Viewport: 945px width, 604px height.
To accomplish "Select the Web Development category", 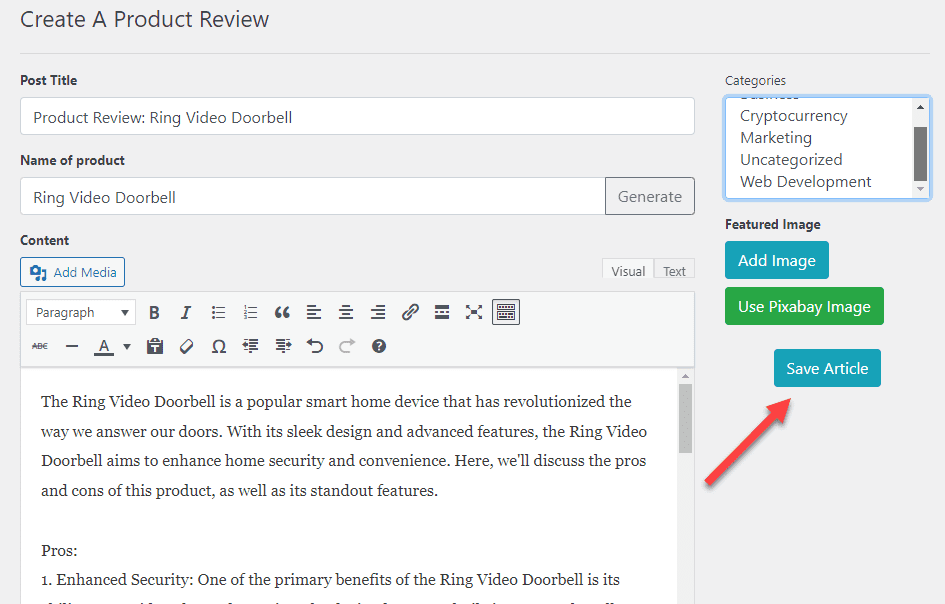I will (806, 181).
